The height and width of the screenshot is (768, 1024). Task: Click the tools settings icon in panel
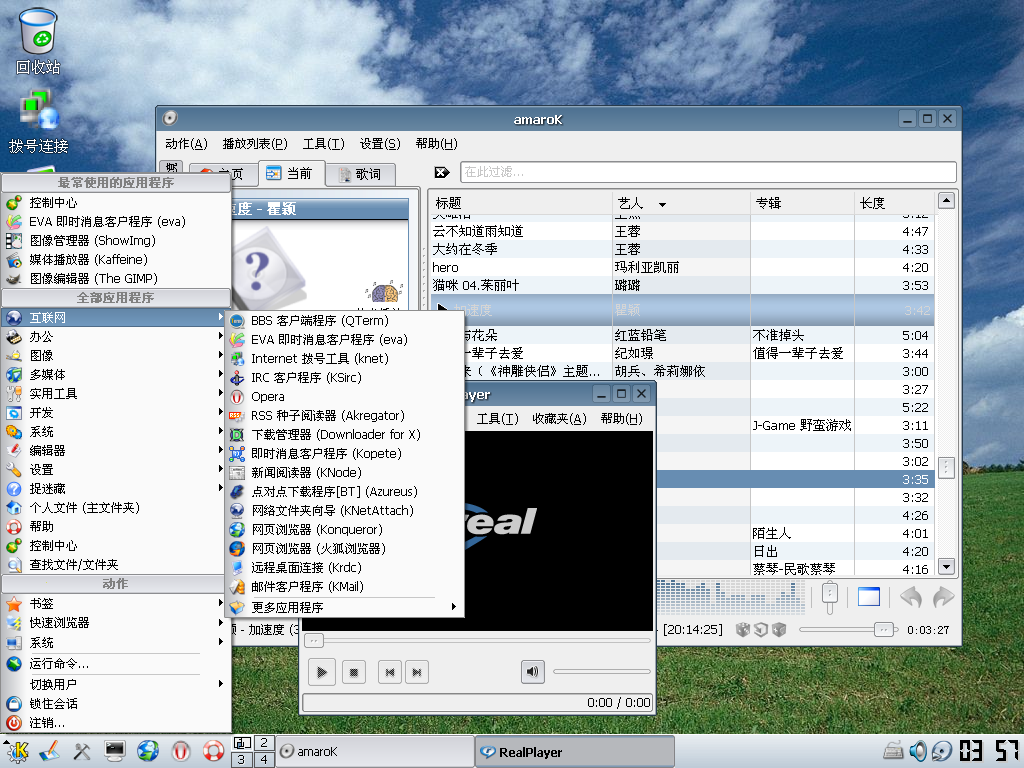point(82,751)
